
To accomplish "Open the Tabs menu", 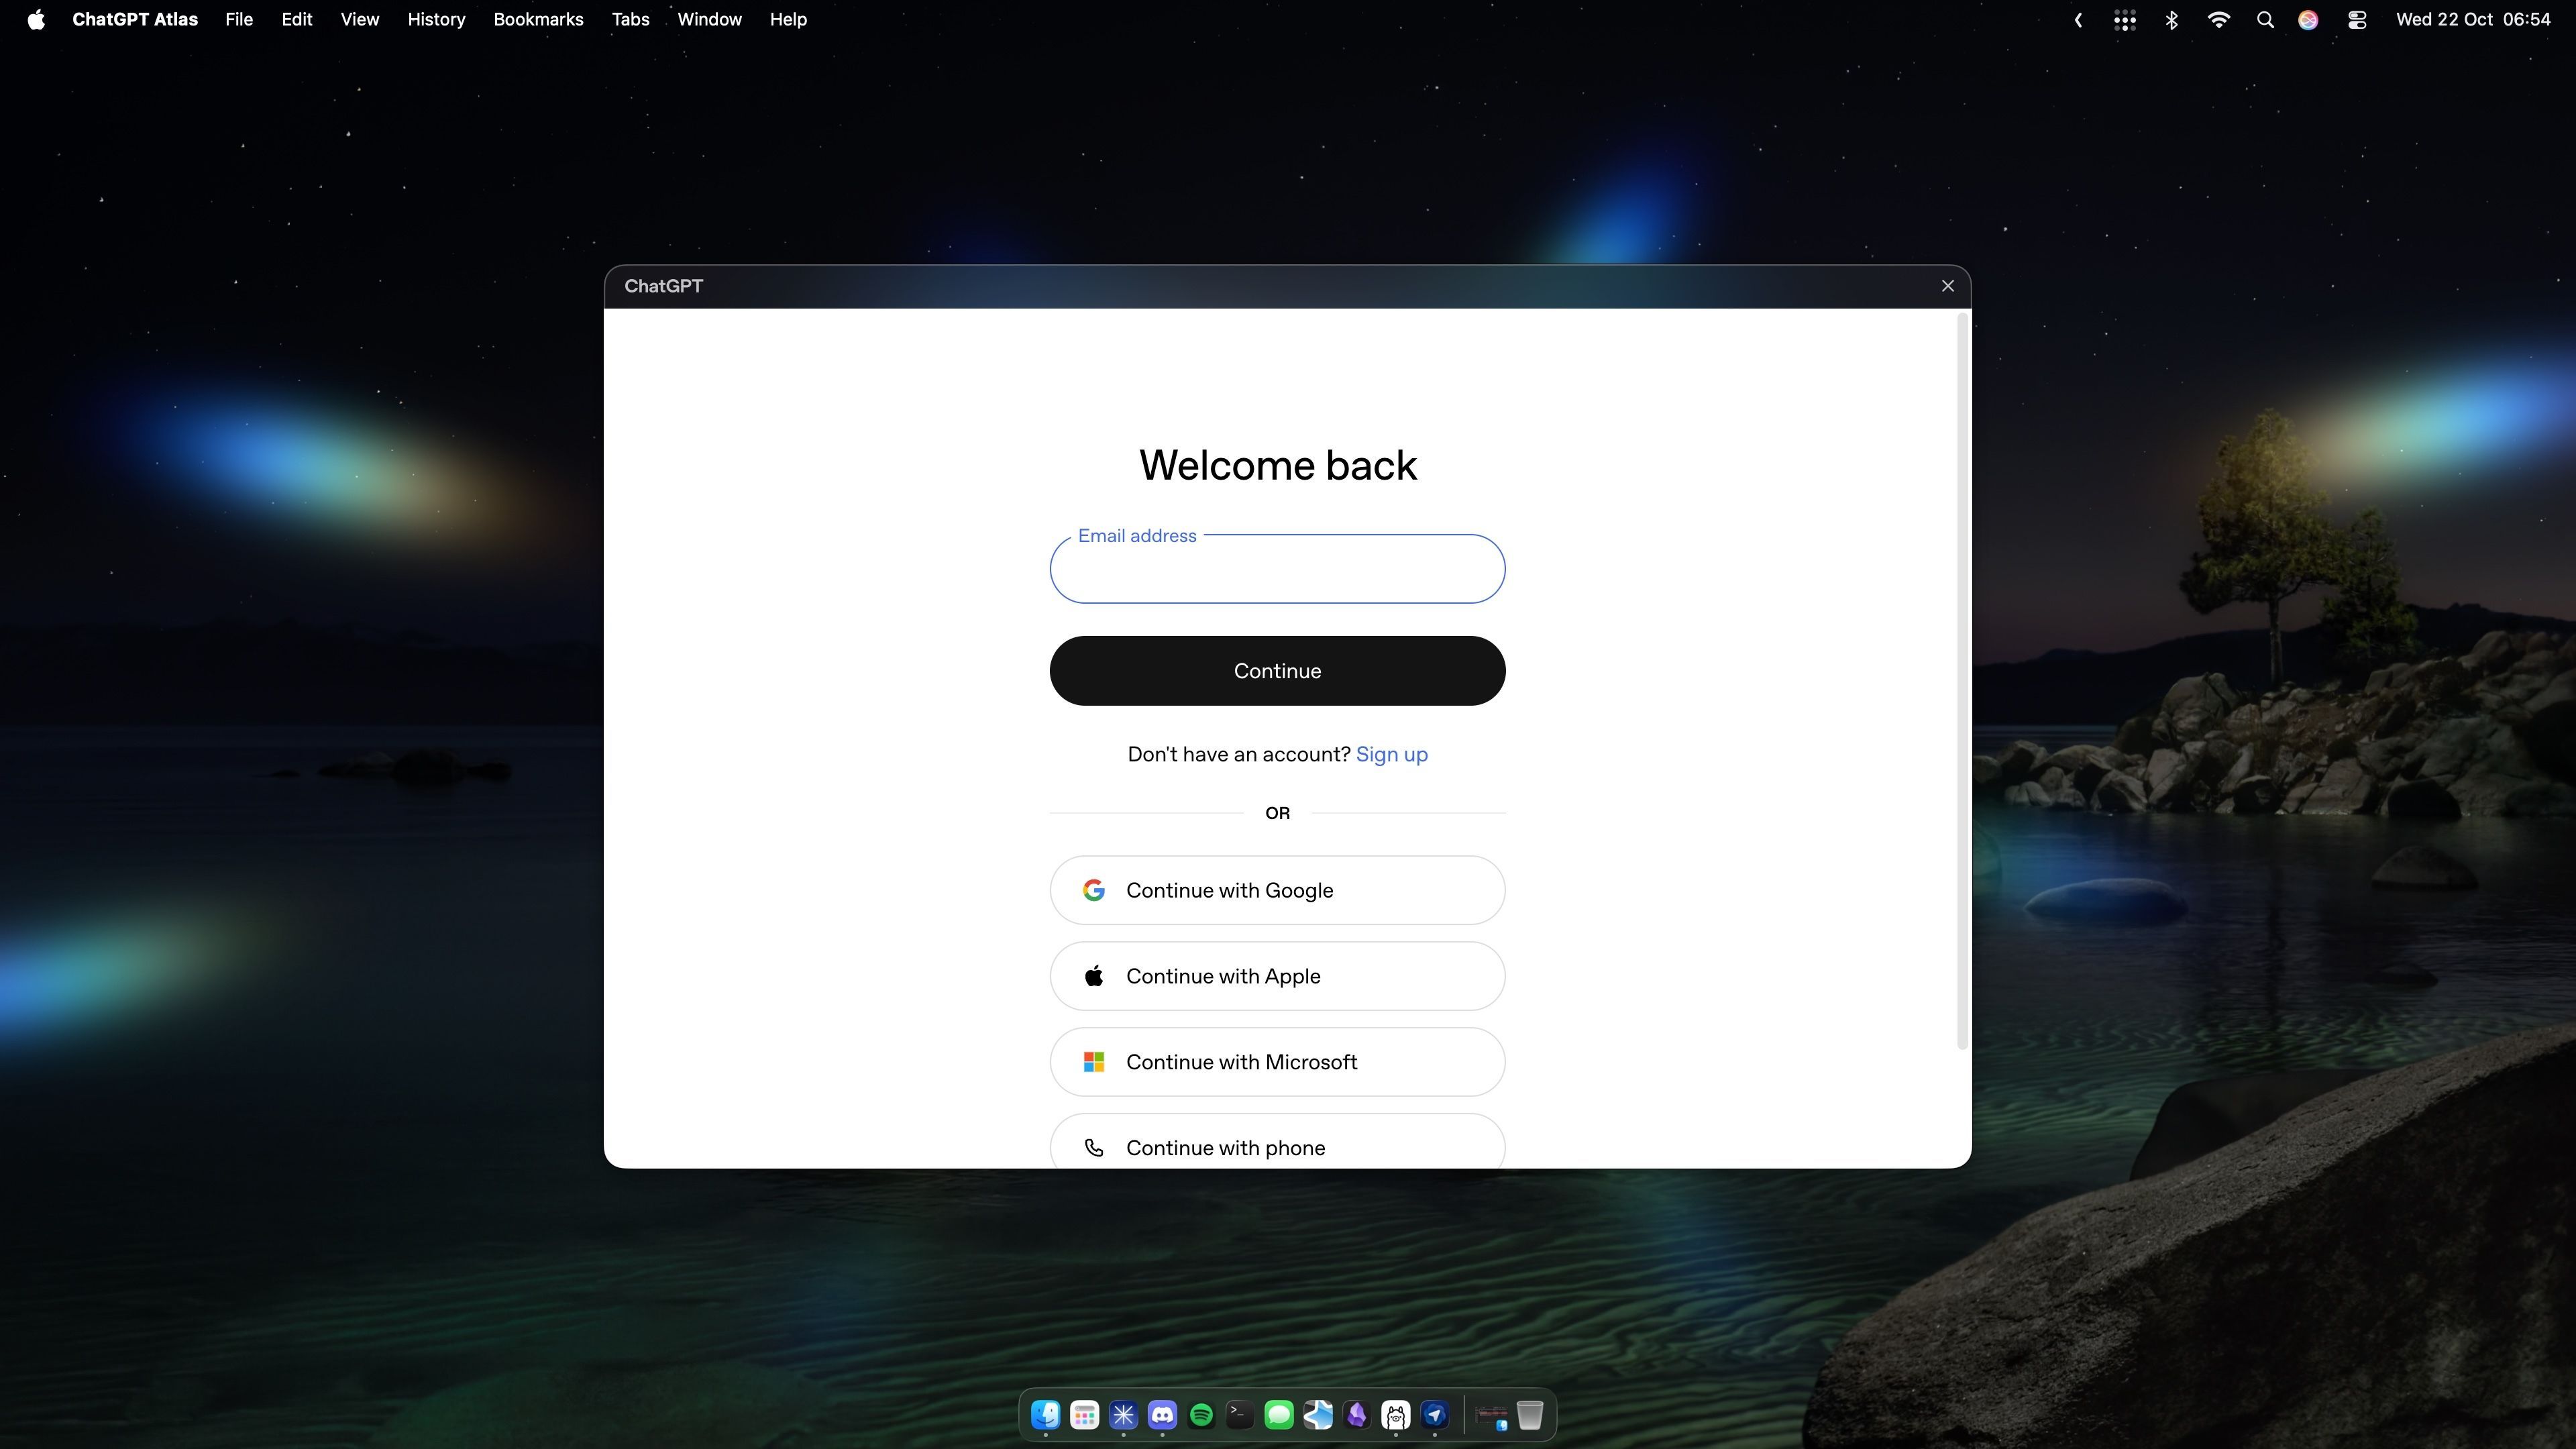I will pos(630,20).
